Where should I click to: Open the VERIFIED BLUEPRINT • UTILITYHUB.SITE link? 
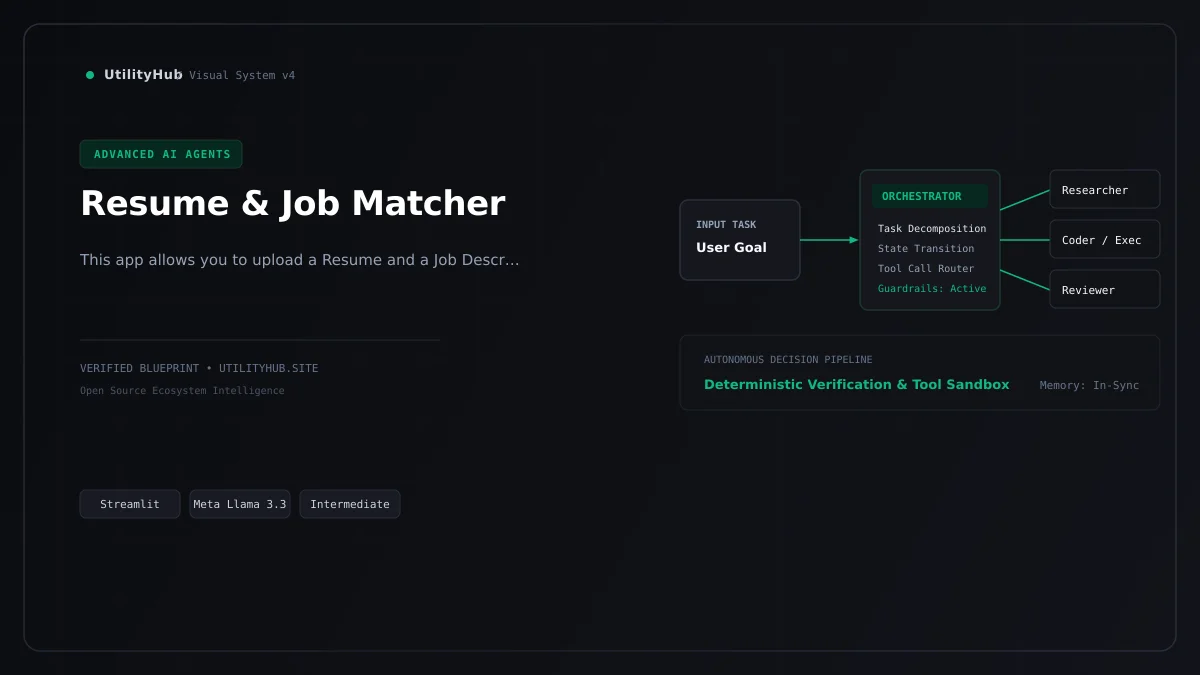[x=199, y=368]
